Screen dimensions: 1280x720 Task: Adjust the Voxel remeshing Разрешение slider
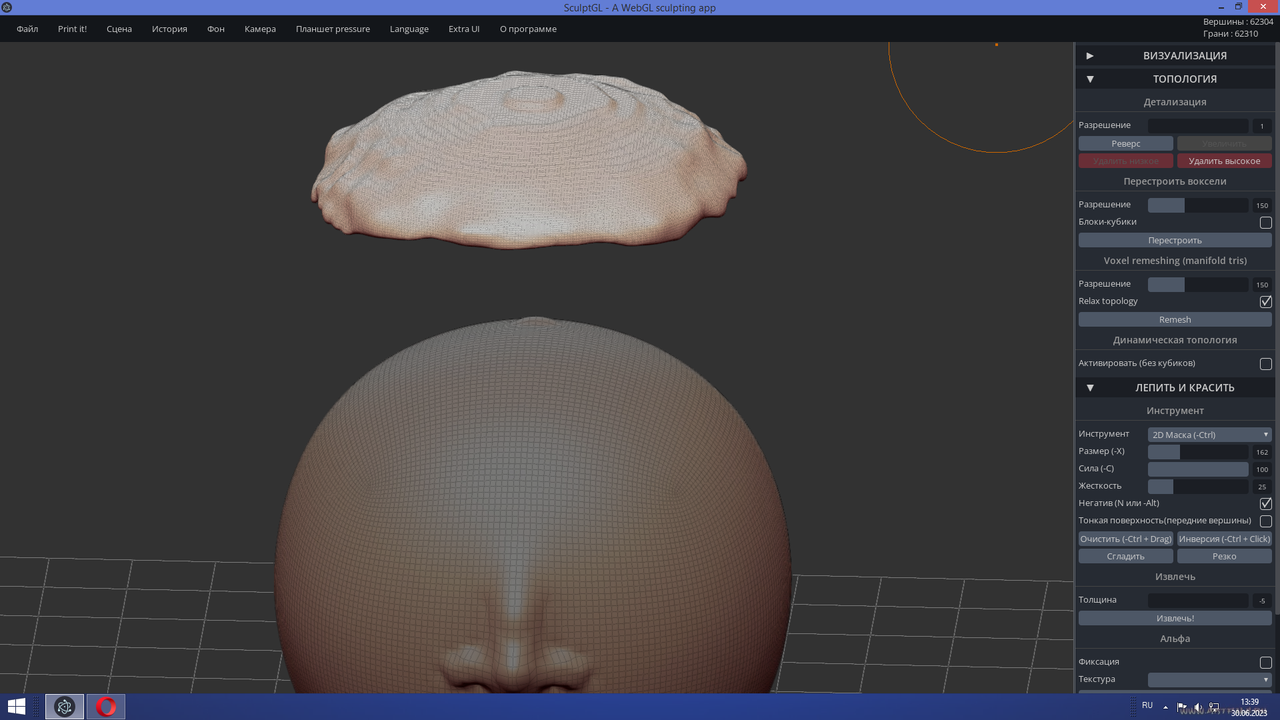point(1198,284)
